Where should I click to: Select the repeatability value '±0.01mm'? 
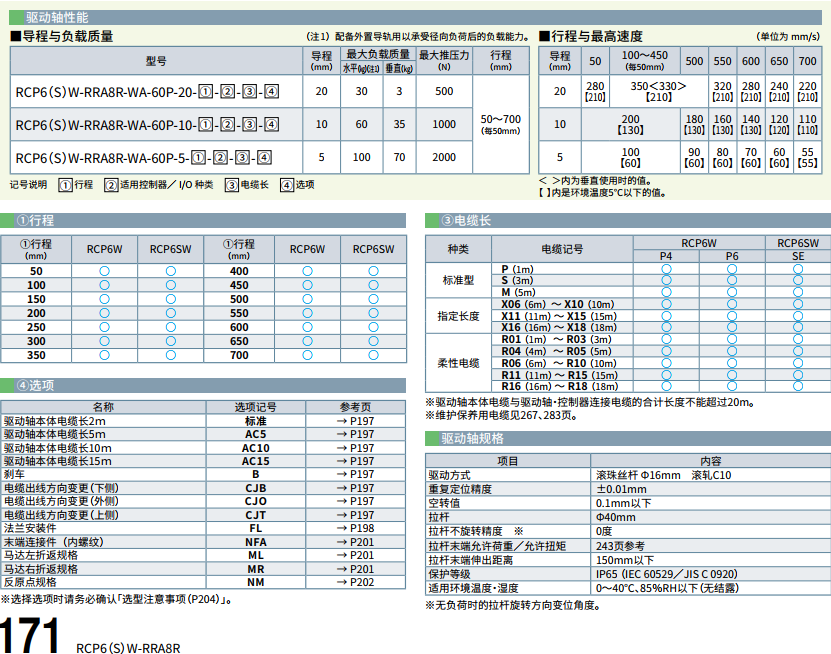[x=621, y=489]
